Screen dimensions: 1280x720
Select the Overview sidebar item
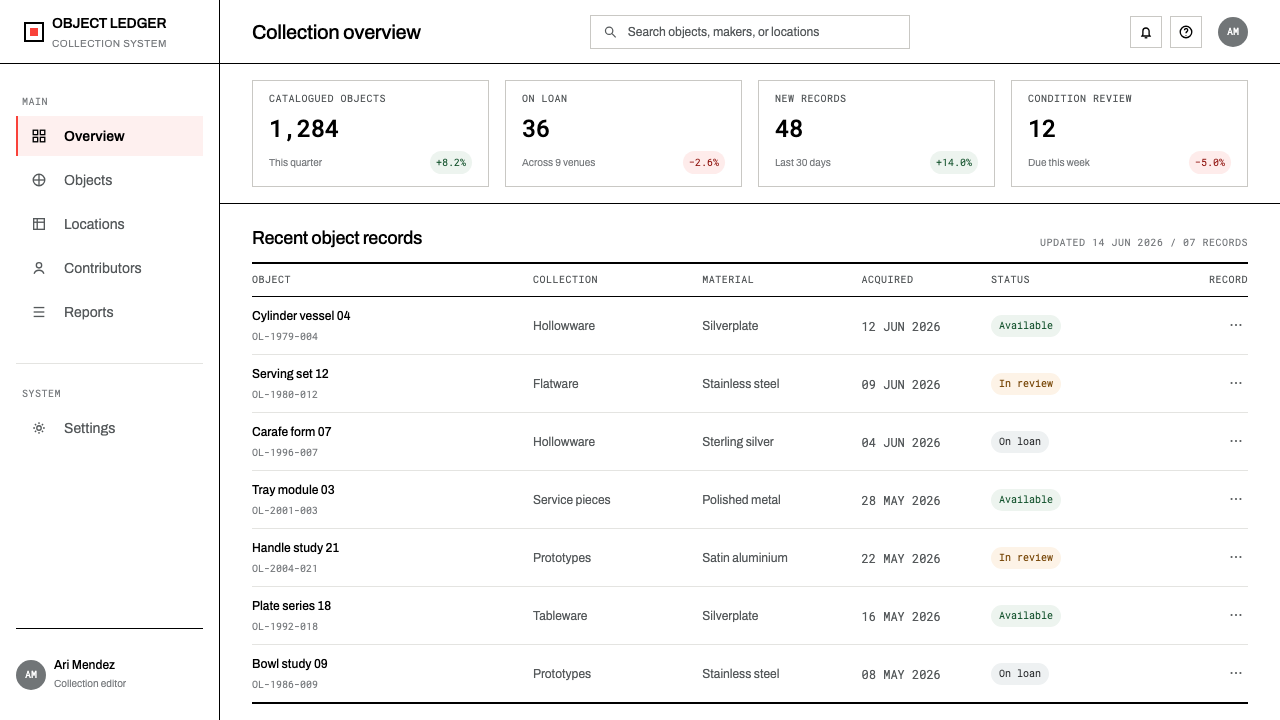110,136
